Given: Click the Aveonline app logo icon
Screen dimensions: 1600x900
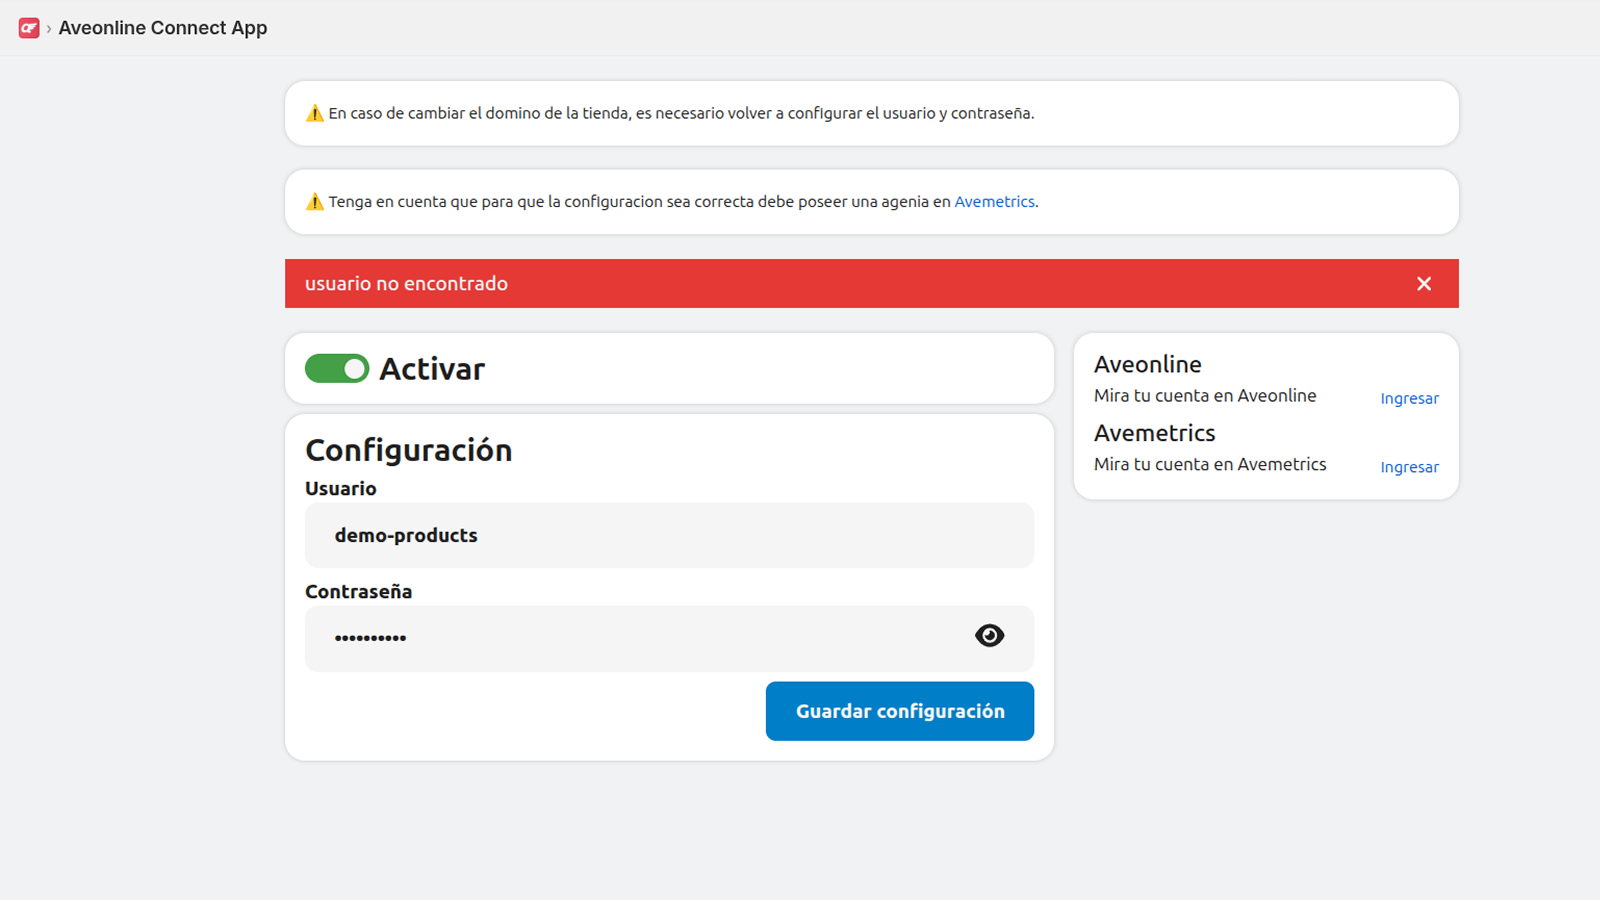Looking at the screenshot, I should [x=28, y=28].
